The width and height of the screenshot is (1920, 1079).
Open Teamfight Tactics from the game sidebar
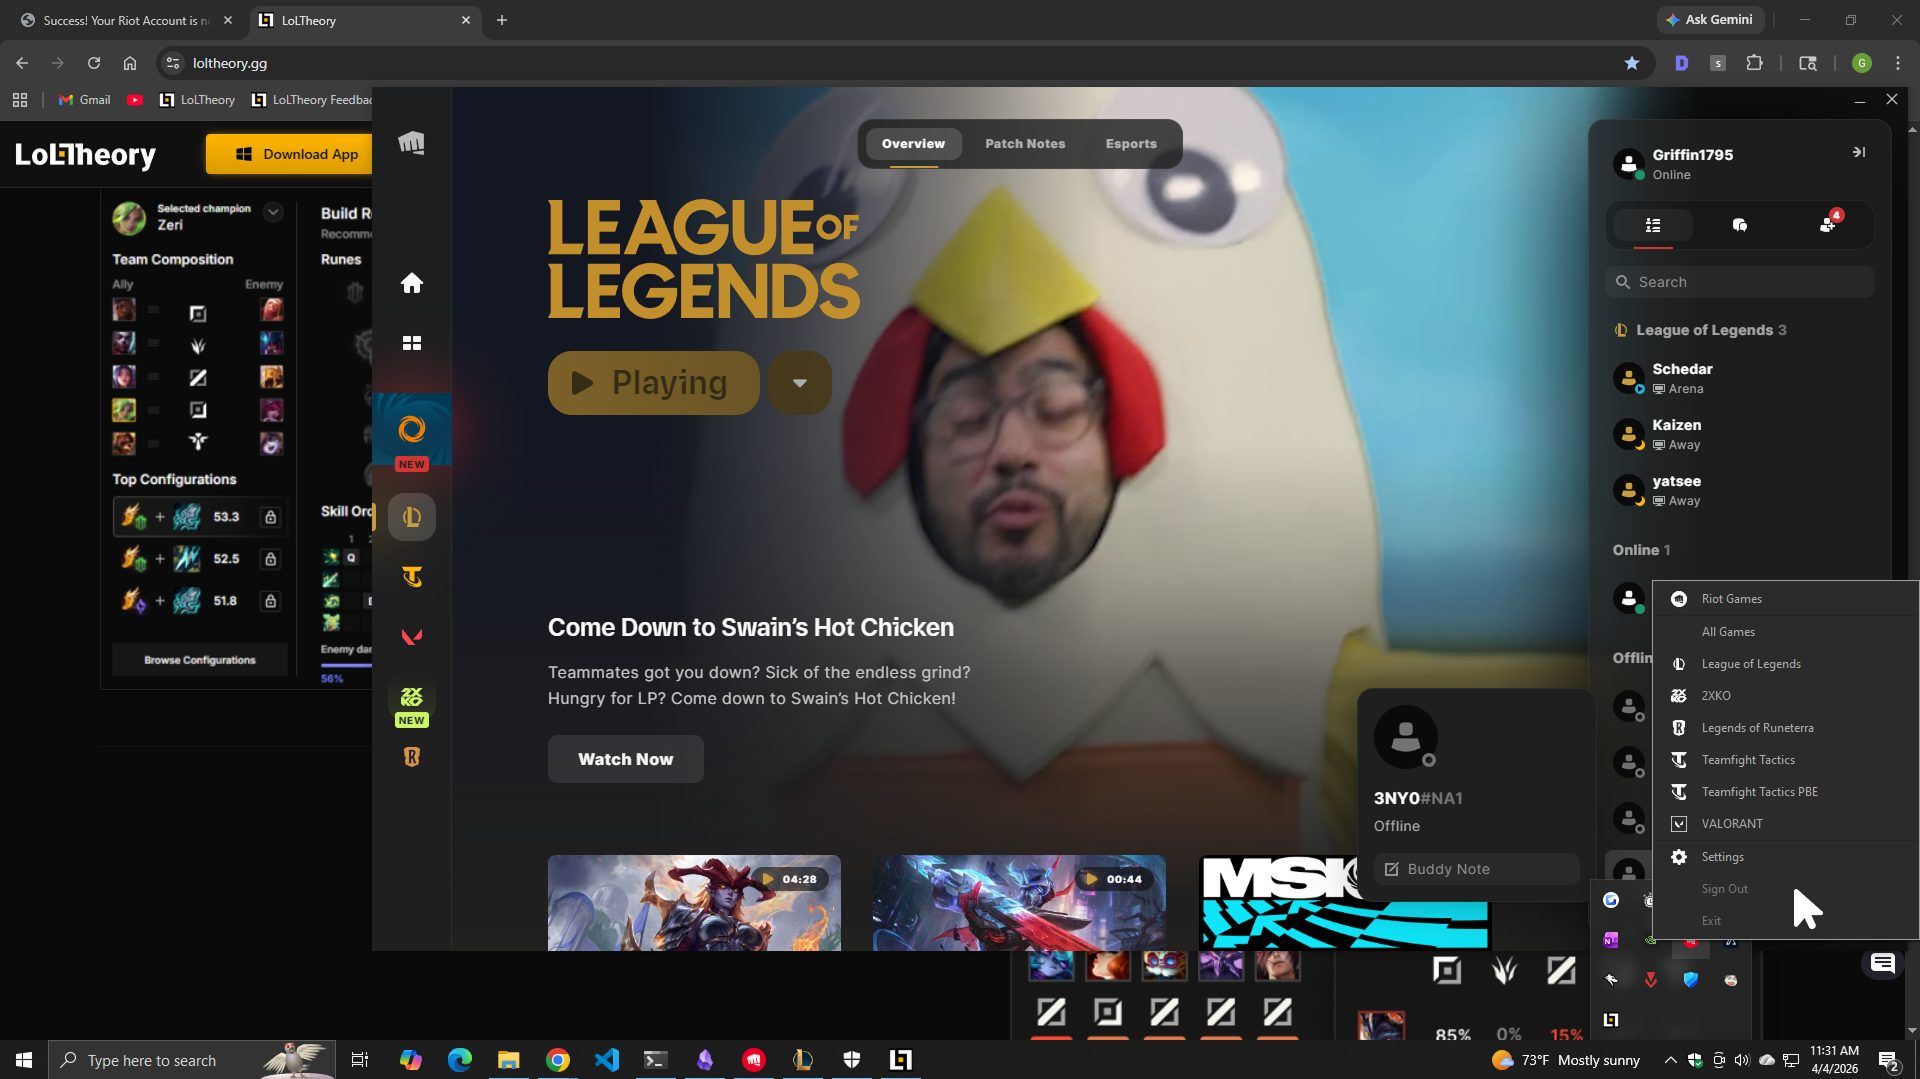pyautogui.click(x=412, y=577)
